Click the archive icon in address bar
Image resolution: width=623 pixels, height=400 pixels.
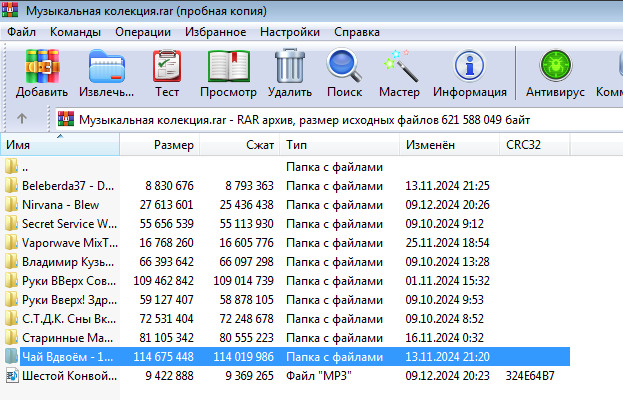66,119
